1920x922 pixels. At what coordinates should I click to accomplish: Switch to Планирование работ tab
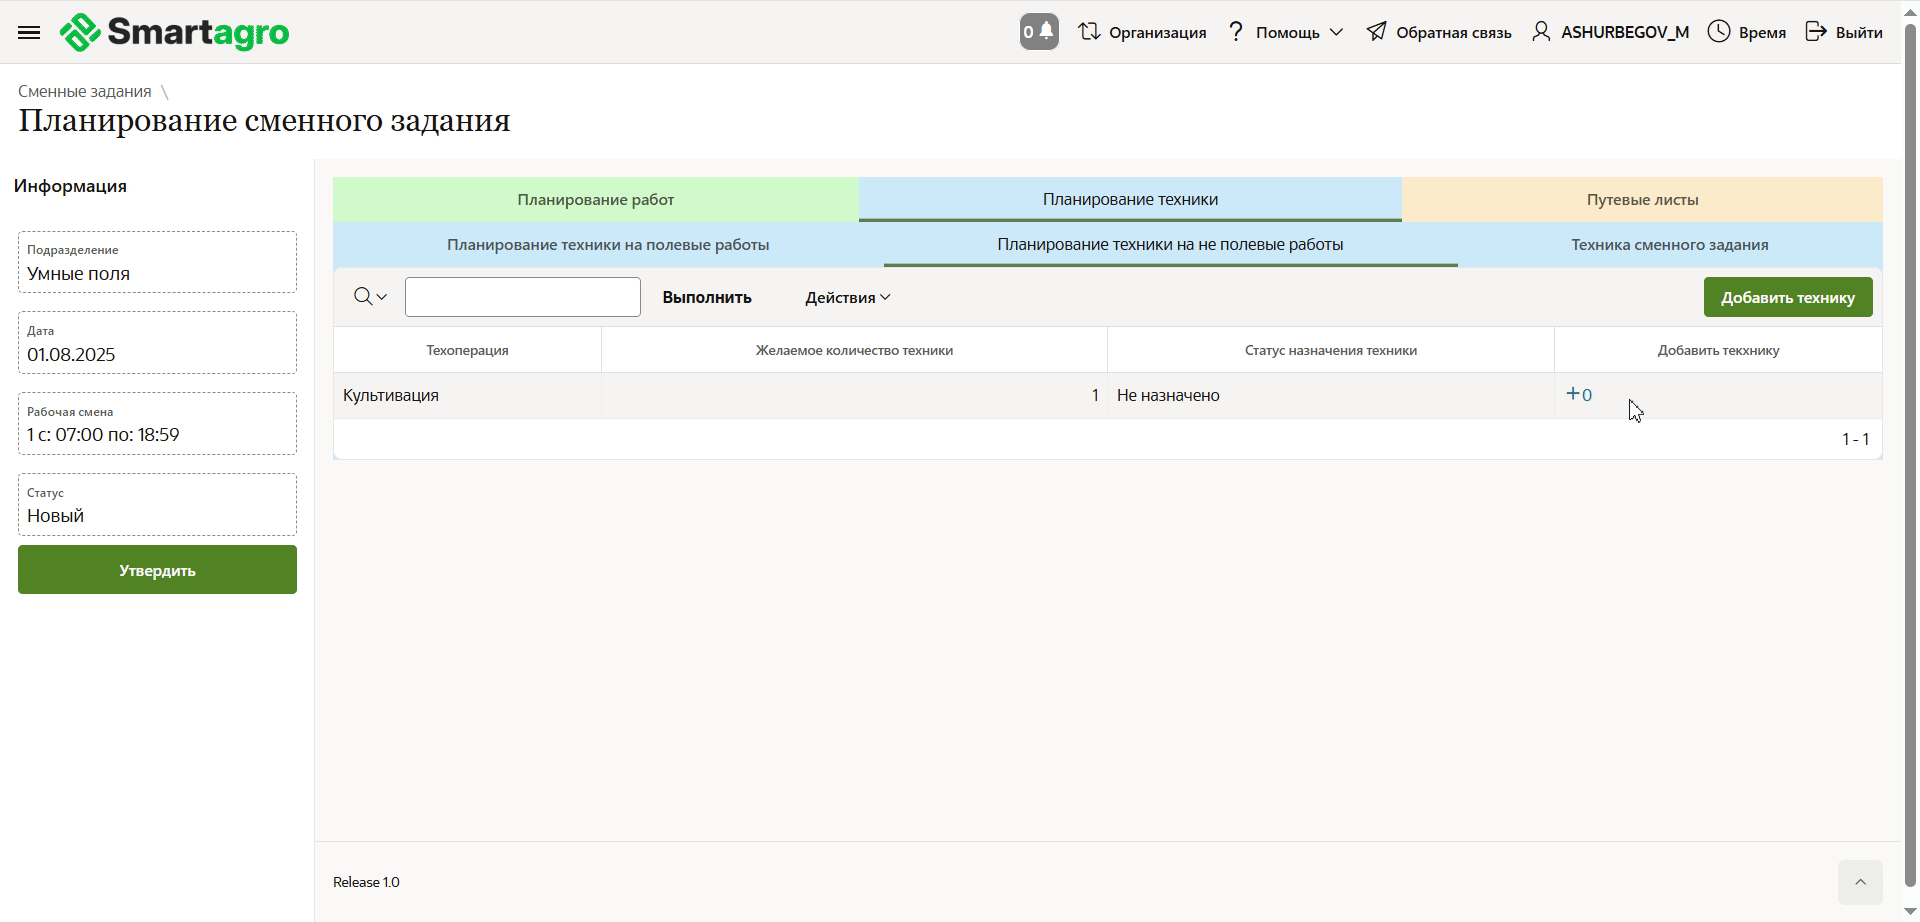point(596,200)
